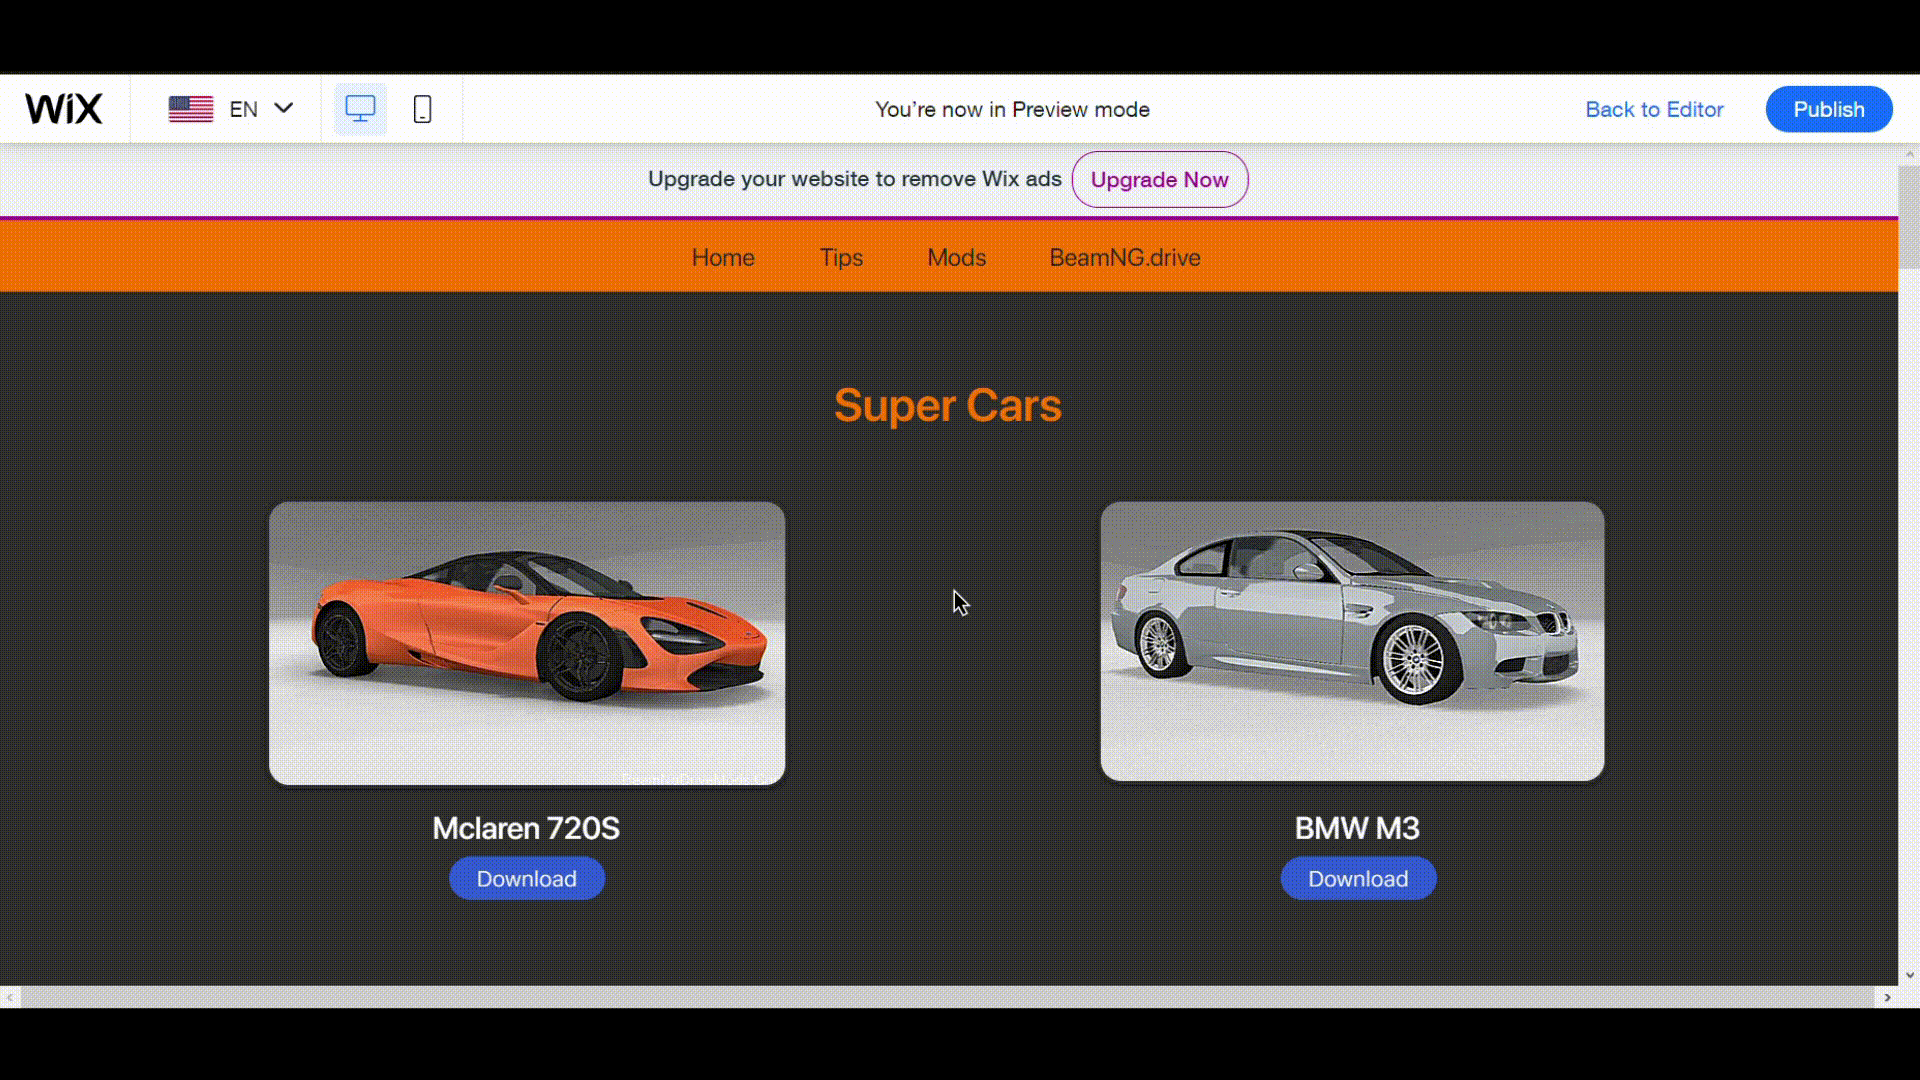1920x1080 pixels.
Task: Click the 'You're now in Preview mode' text
Action: click(1012, 110)
